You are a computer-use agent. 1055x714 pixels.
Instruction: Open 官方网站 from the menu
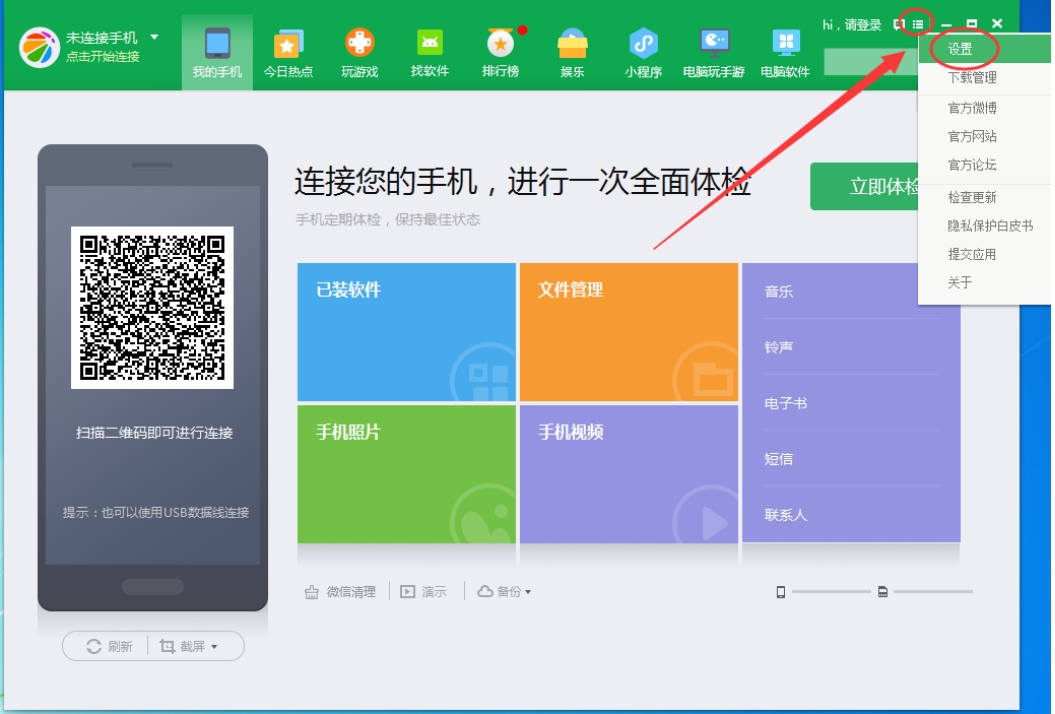pyautogui.click(x=984, y=137)
